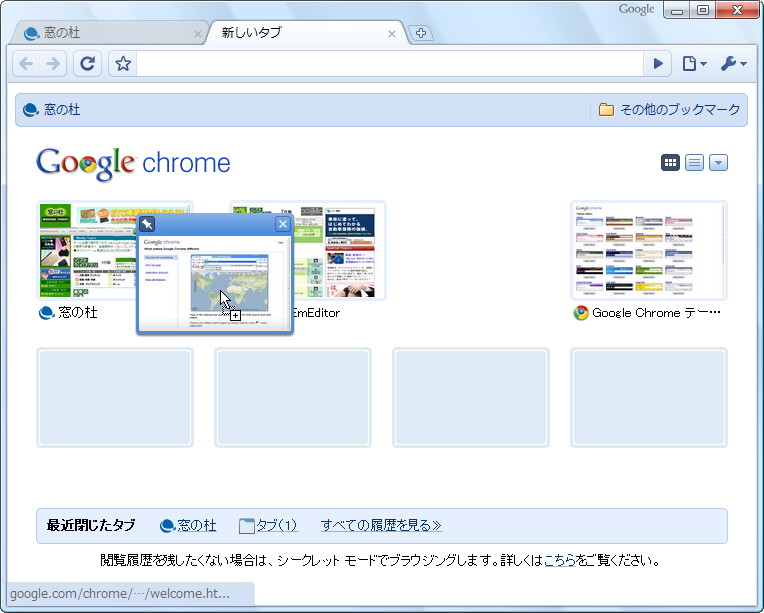Reopen 窓の杜 from recently closed tabs

point(188,525)
